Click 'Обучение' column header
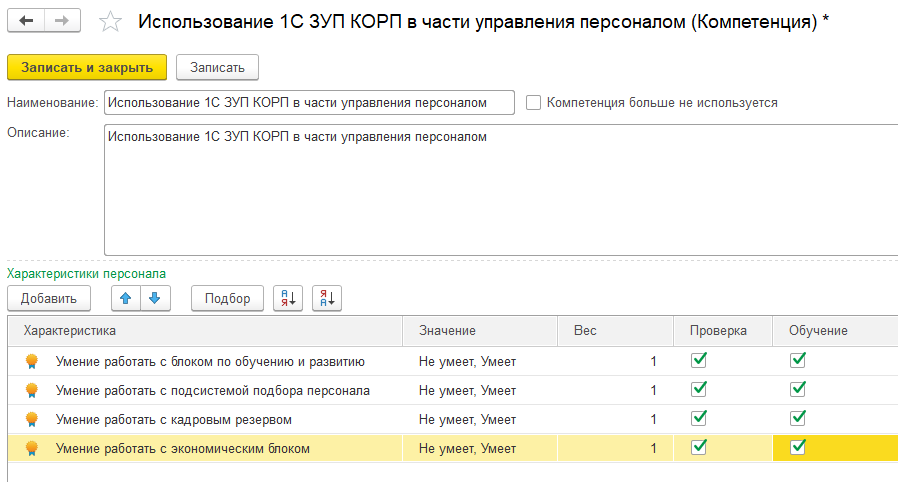Image resolution: width=898 pixels, height=482 pixels. coord(836,331)
